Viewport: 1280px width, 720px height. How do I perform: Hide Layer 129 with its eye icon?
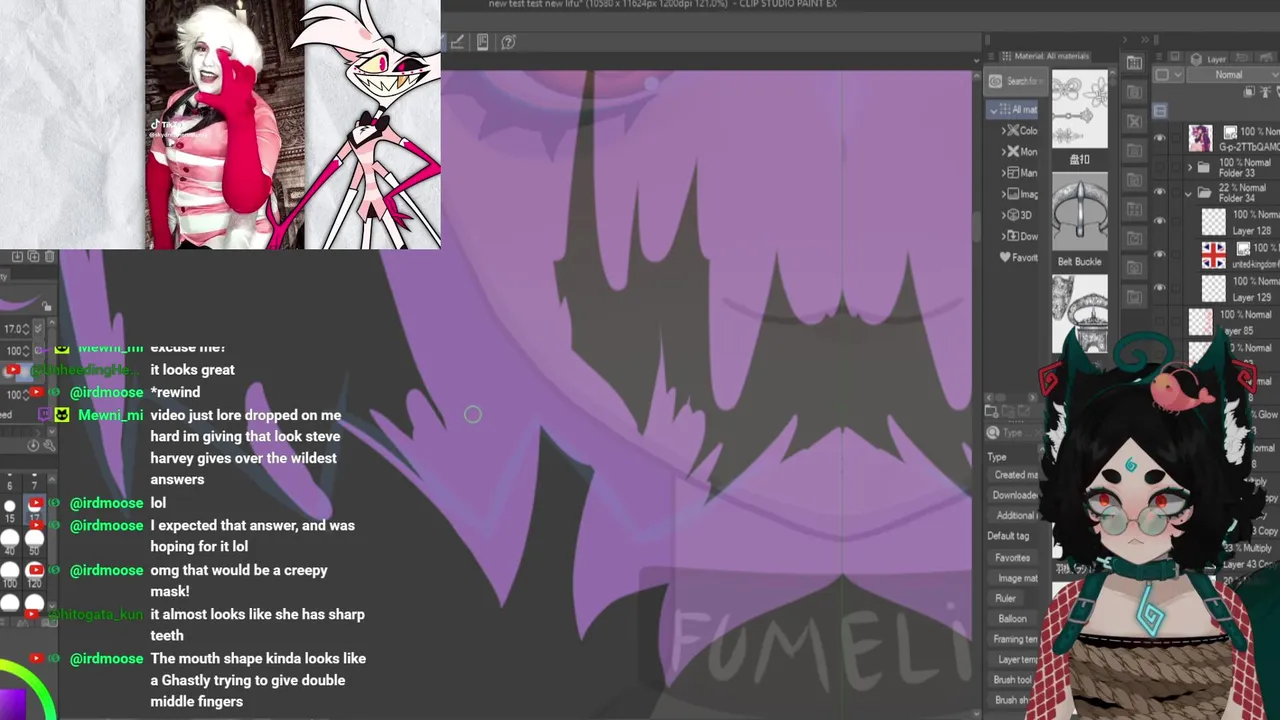pyautogui.click(x=1160, y=289)
